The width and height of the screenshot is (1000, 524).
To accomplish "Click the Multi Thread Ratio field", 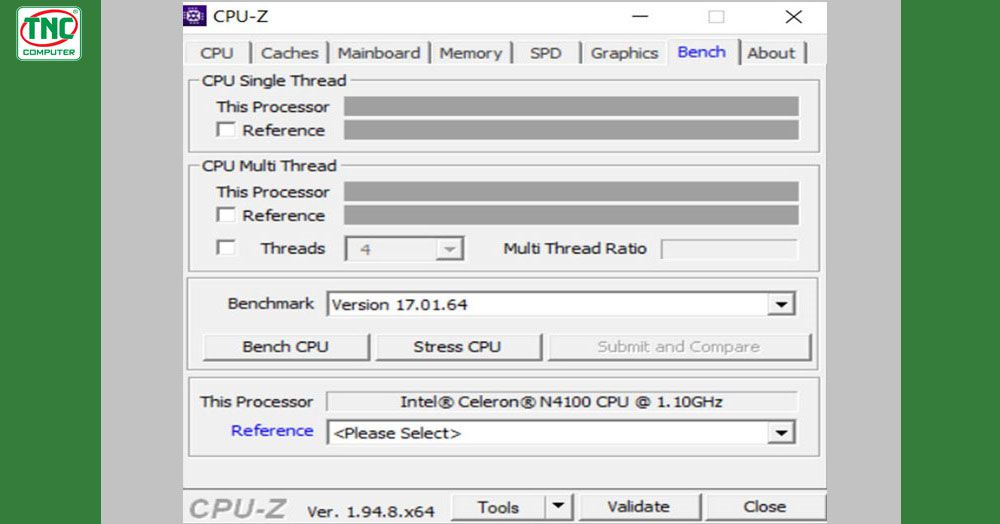I will (x=729, y=249).
